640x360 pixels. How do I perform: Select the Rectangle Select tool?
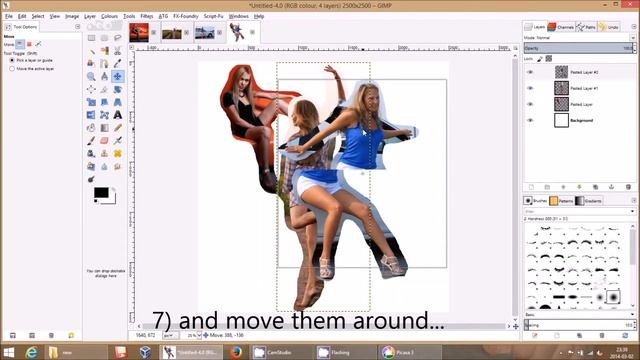pos(91,38)
